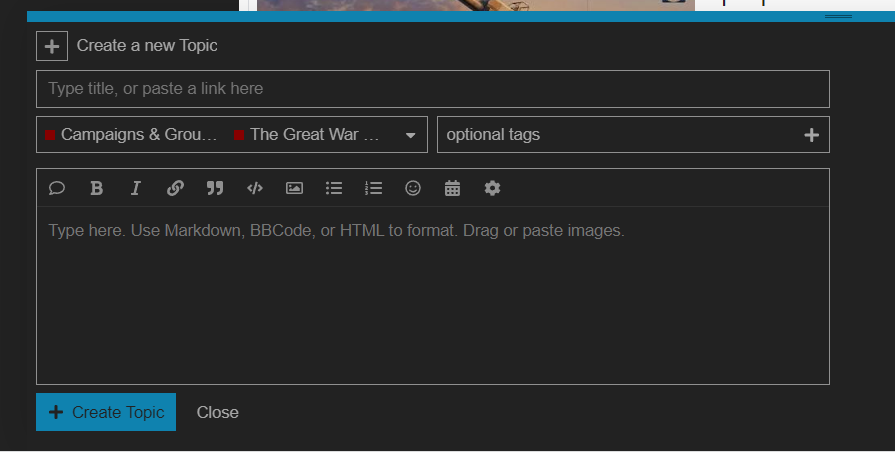Insert date and time with calendar icon
Image resolution: width=895 pixels, height=453 pixels.
tap(452, 188)
